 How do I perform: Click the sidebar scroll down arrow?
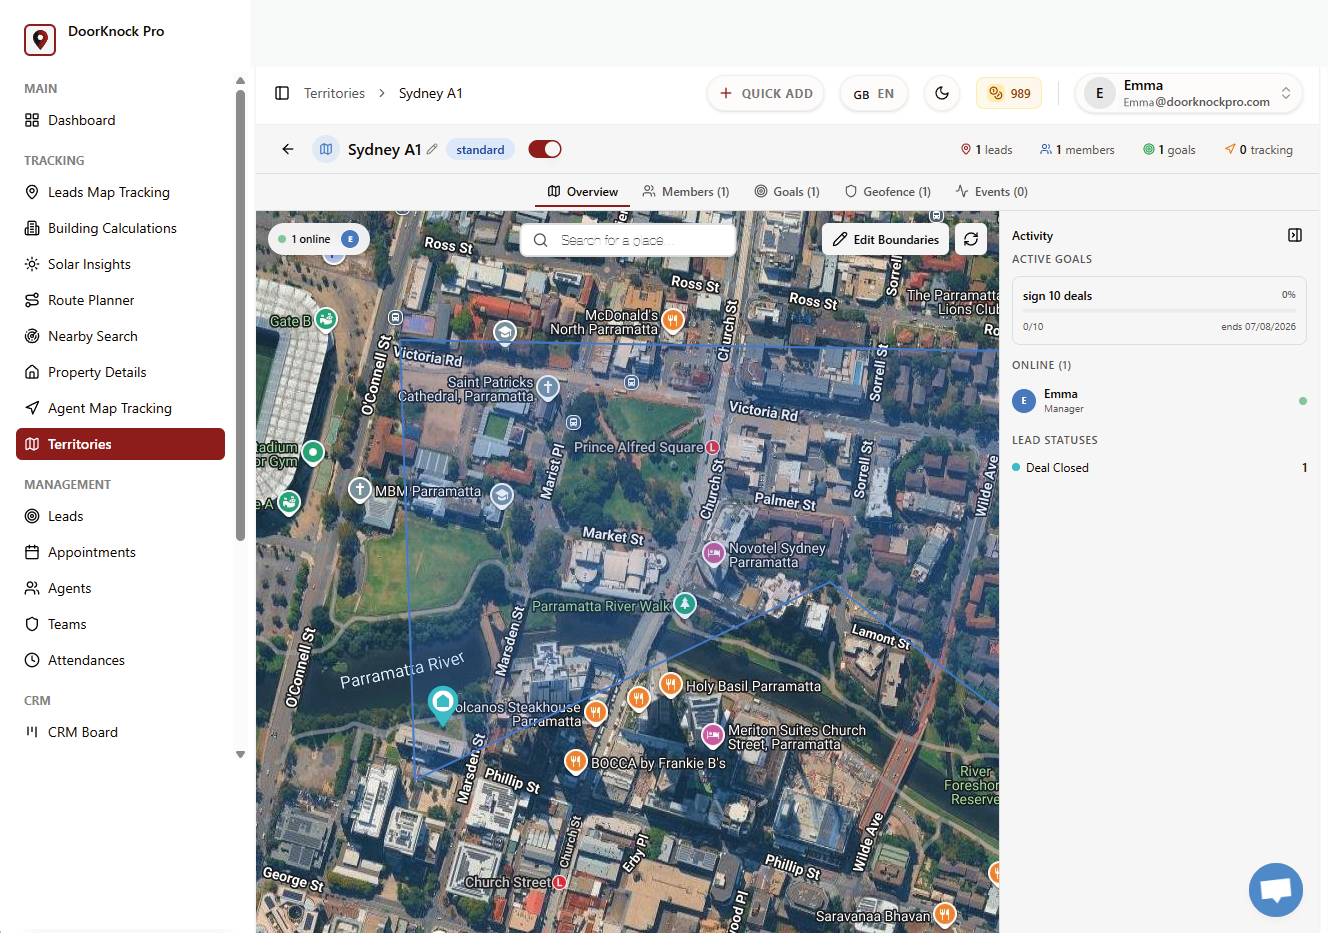pos(240,755)
